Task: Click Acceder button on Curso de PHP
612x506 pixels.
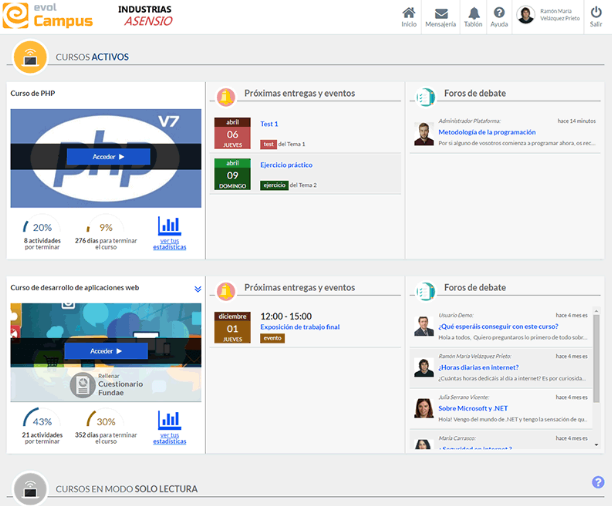Action: [x=108, y=157]
